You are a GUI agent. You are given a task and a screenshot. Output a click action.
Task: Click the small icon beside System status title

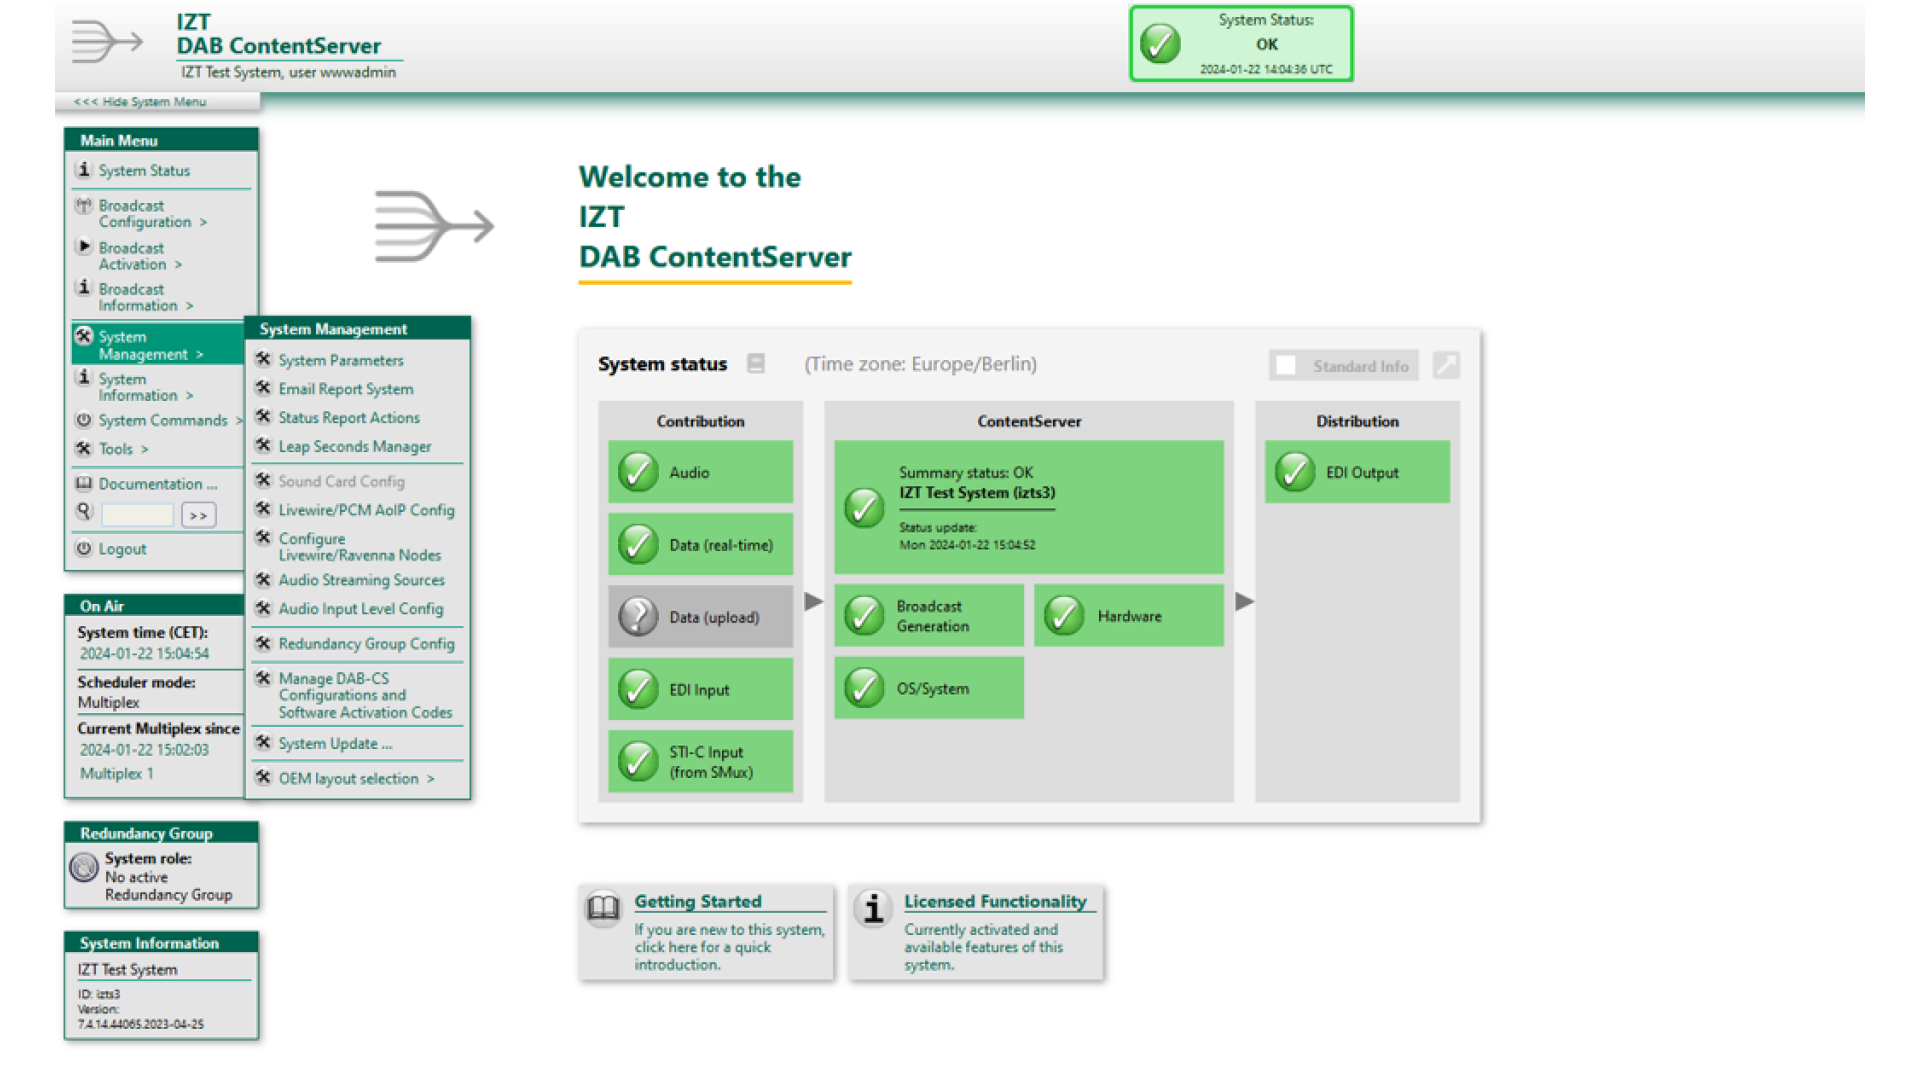click(x=756, y=364)
